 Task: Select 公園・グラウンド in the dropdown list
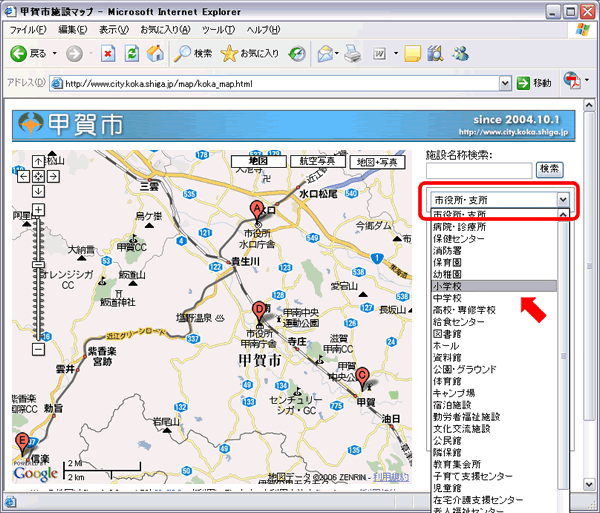click(x=494, y=369)
